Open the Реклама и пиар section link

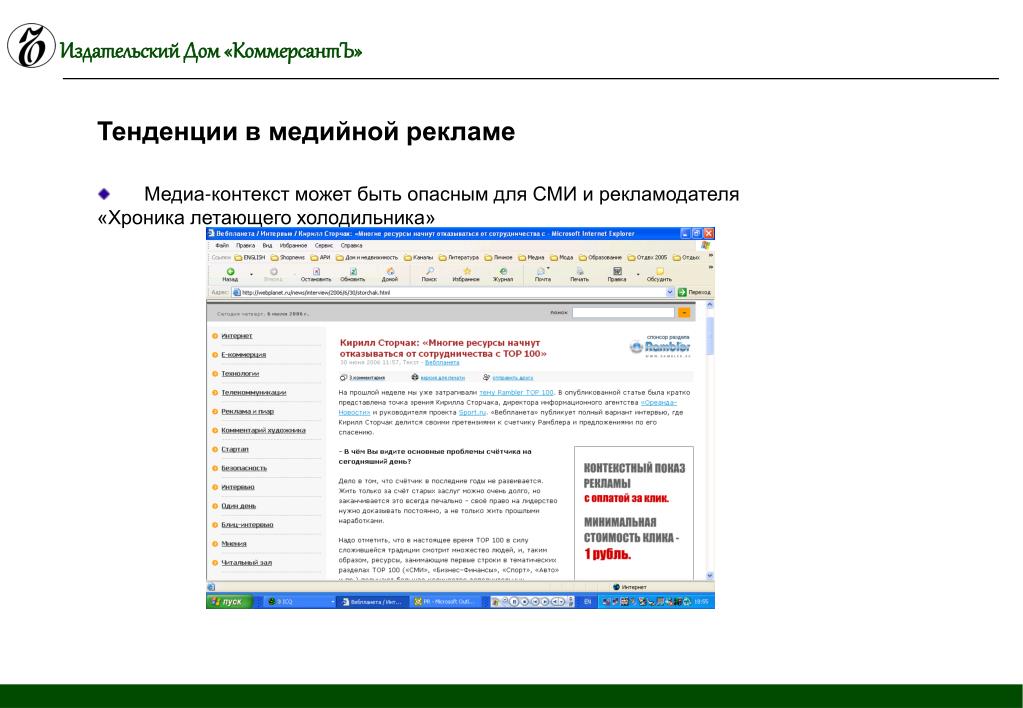(x=247, y=412)
